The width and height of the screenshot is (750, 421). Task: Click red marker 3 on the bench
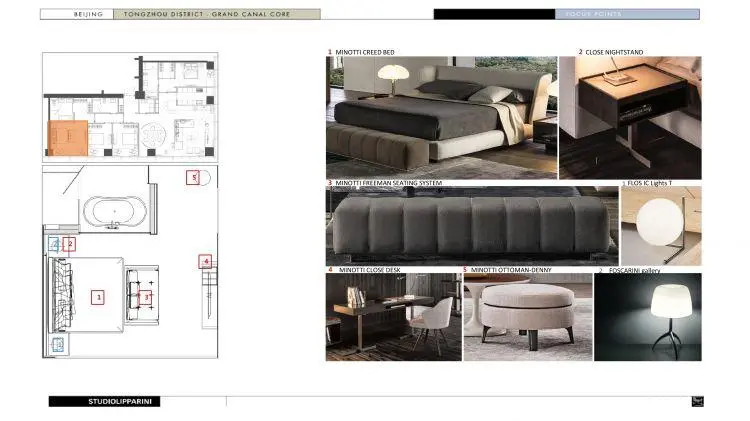(146, 297)
